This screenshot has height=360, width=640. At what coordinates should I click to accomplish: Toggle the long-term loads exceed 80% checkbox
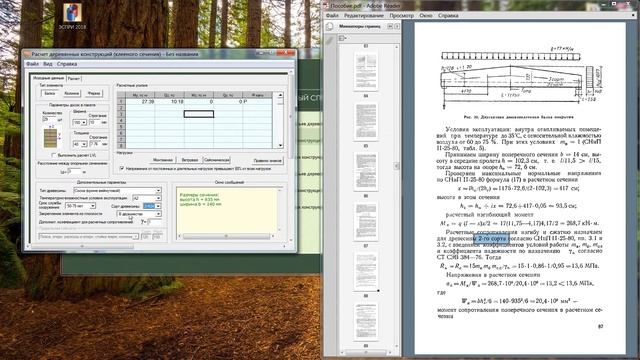[122, 168]
